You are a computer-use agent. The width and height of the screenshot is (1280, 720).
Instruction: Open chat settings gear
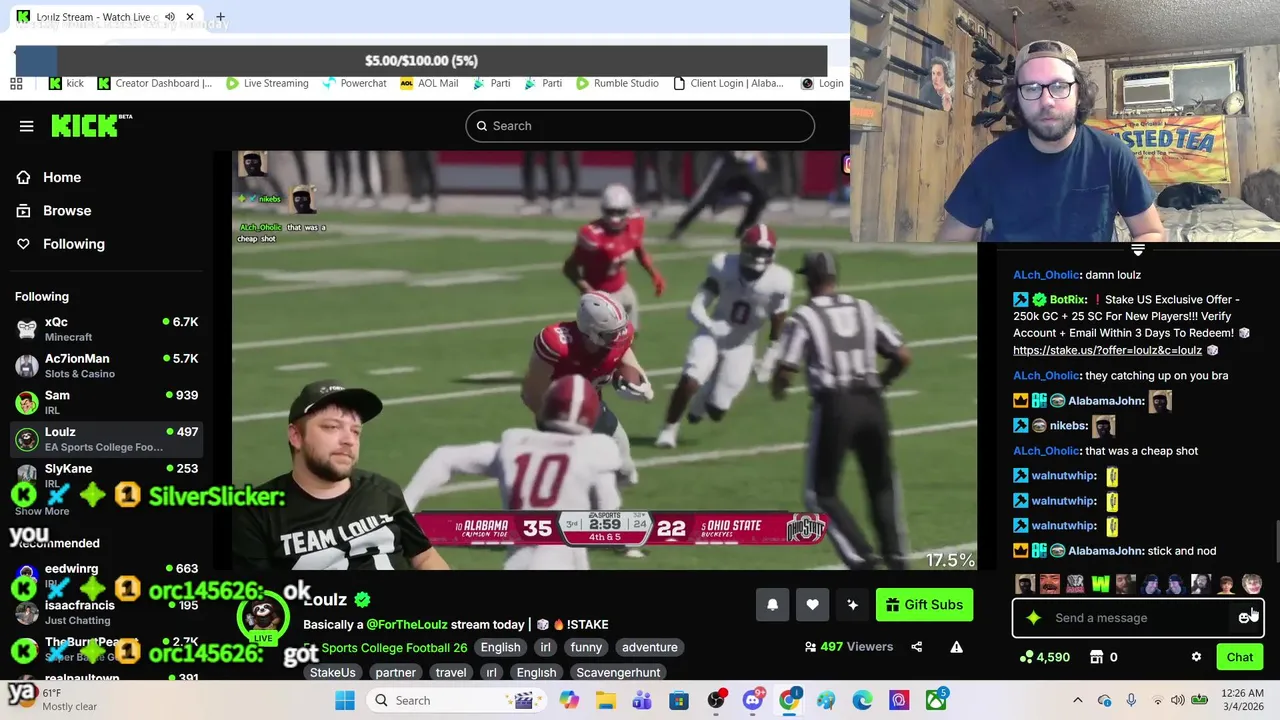pos(1196,657)
